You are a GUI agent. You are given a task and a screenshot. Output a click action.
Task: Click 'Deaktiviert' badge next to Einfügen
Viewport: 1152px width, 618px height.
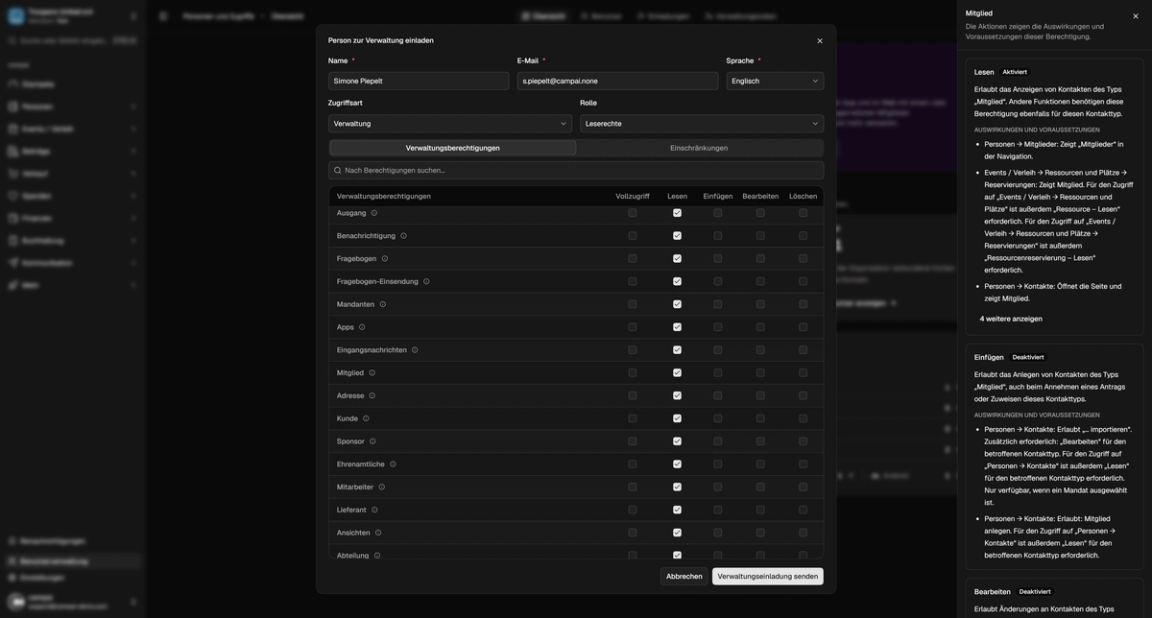coord(1028,357)
